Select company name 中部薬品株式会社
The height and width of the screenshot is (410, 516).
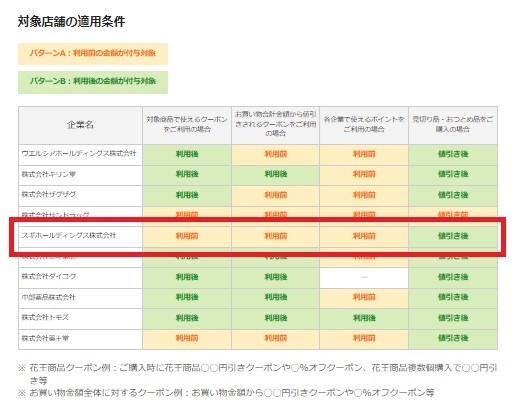[x=49, y=297]
